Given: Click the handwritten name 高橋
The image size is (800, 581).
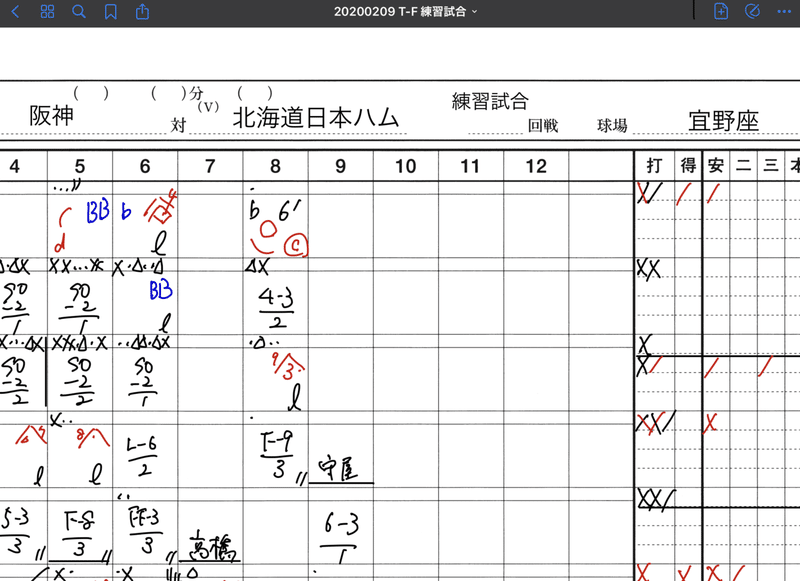Looking at the screenshot, I should coord(213,546).
